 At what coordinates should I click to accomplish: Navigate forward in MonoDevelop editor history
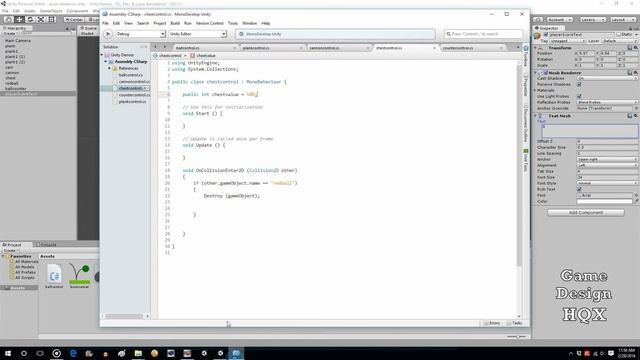click(x=164, y=47)
